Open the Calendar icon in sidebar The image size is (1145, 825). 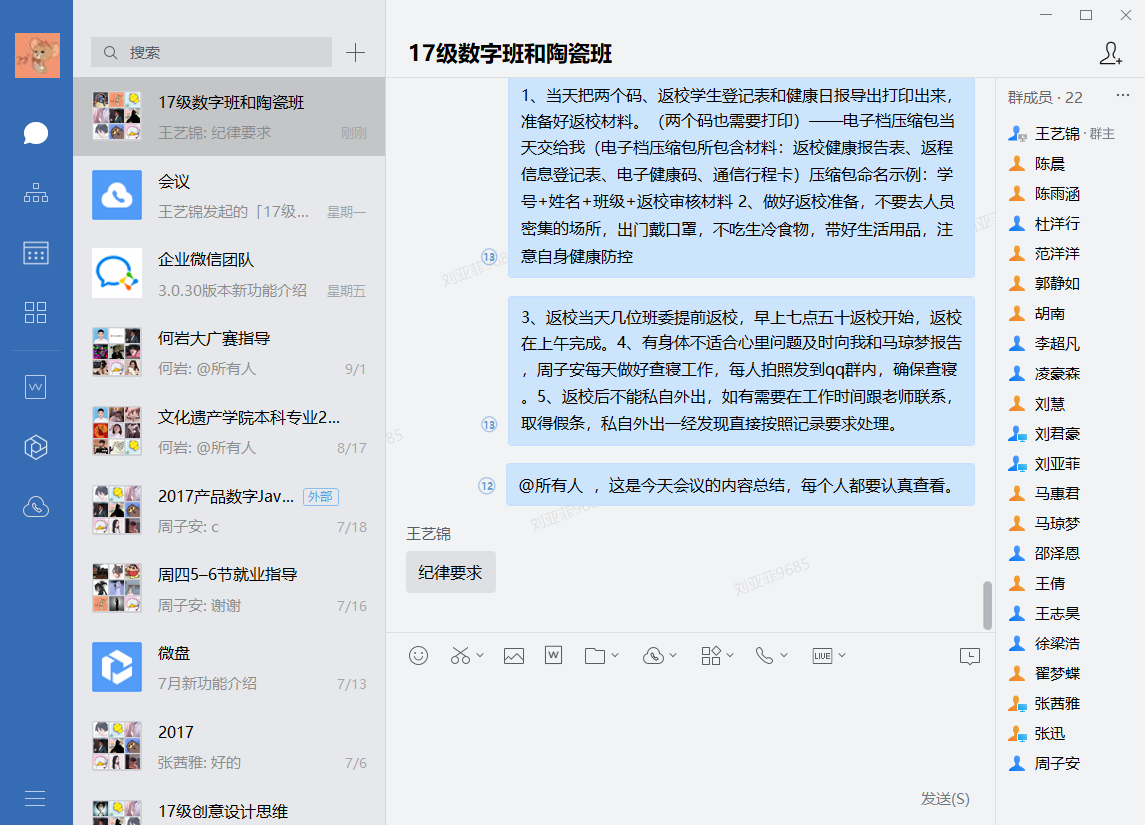36,253
